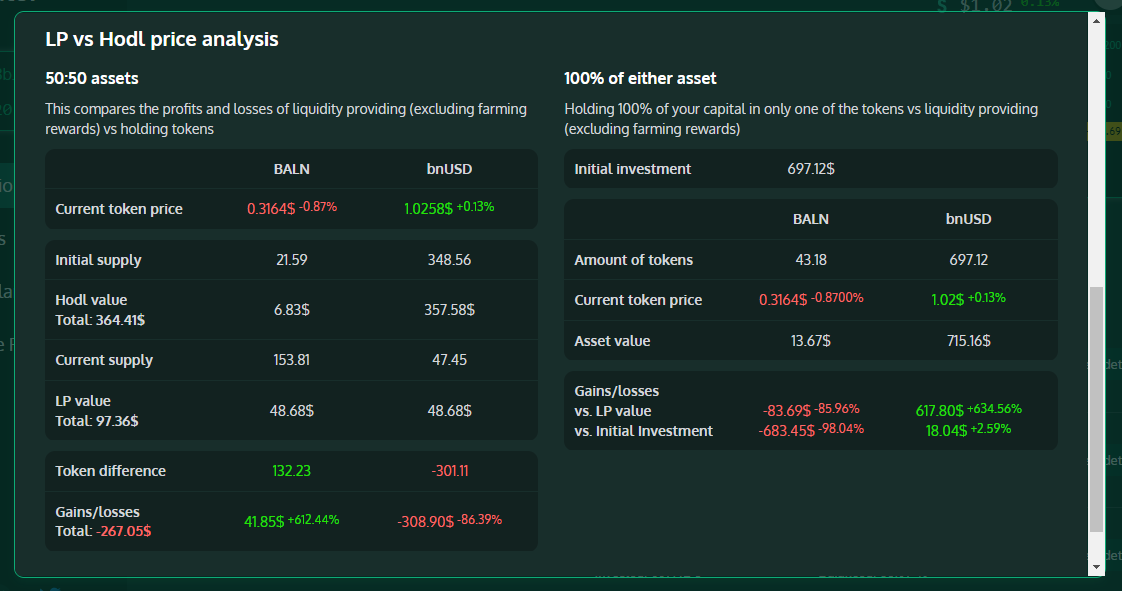The width and height of the screenshot is (1122, 591).
Task: Click the BALN amount of tokens 43.18
Action: 811,260
